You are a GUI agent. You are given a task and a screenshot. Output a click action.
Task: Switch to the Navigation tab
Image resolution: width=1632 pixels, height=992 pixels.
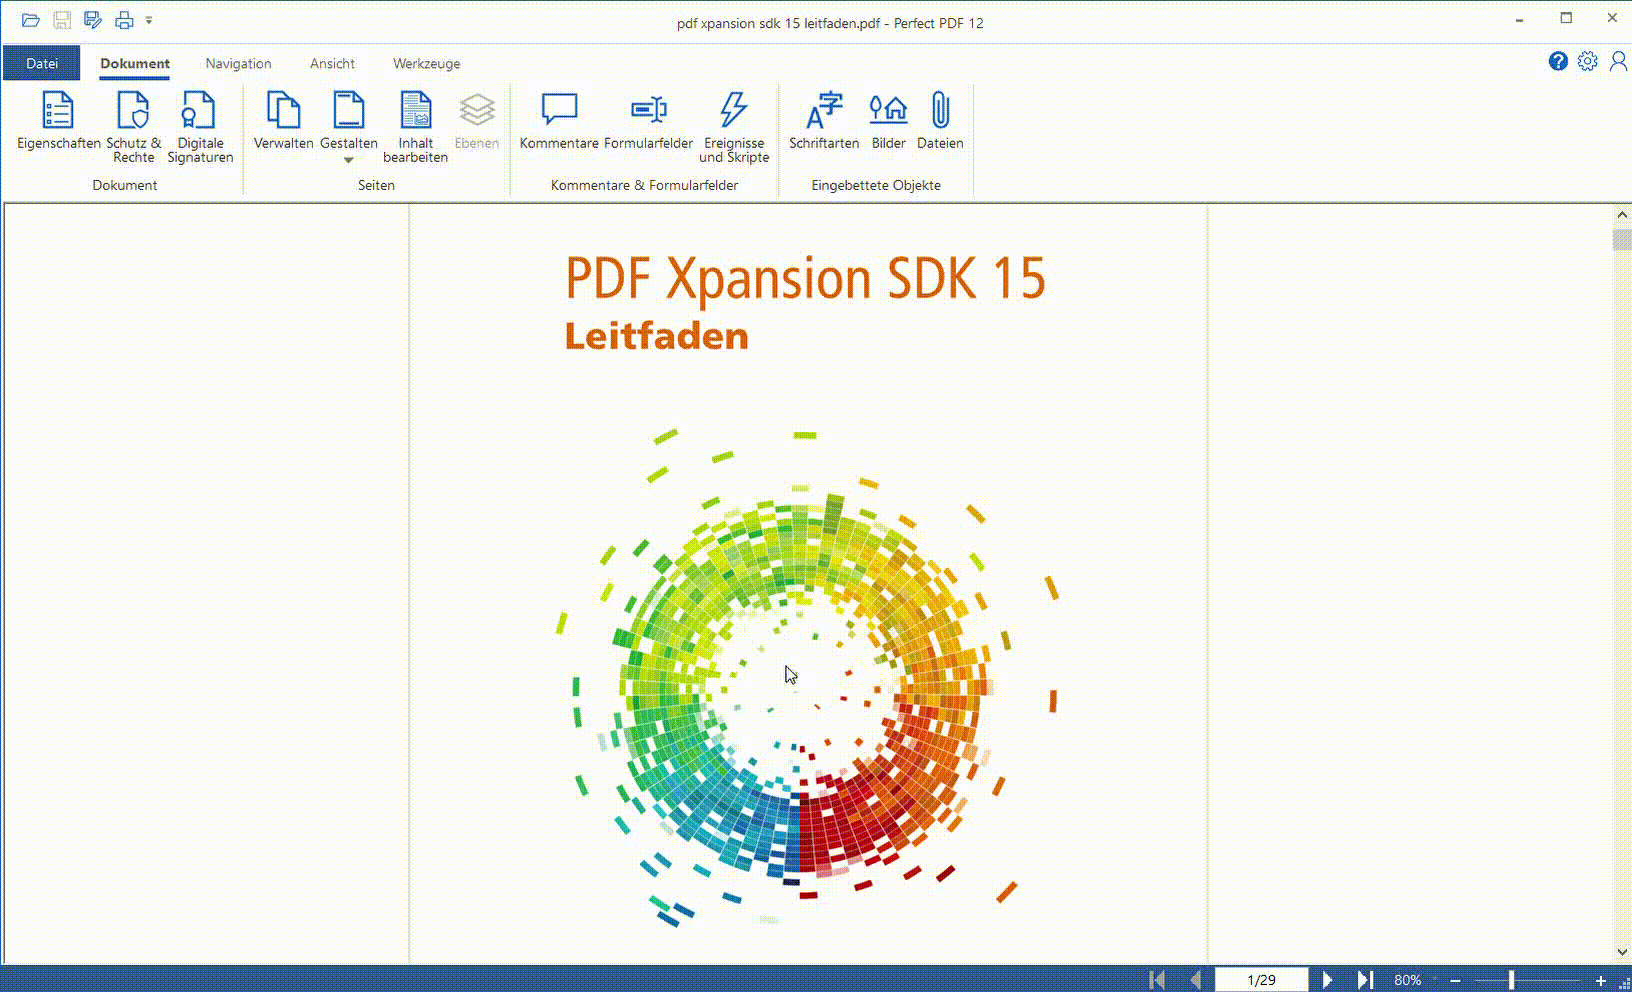tap(237, 63)
